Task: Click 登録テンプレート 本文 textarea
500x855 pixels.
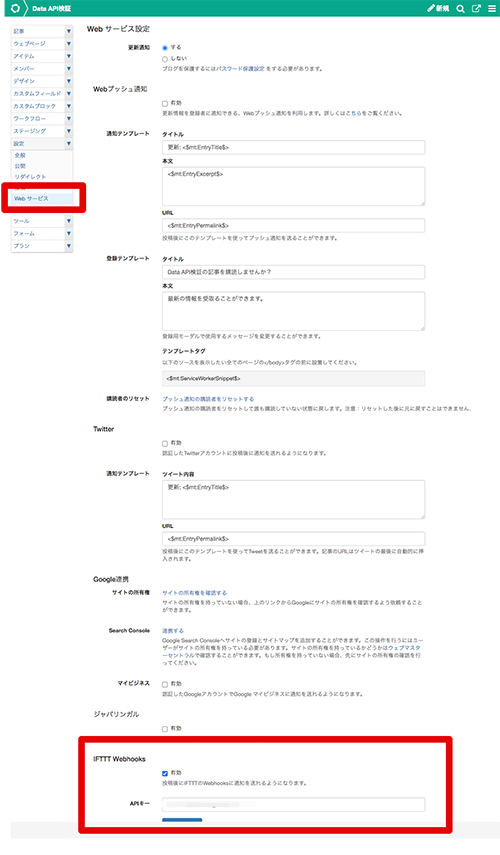Action: 293,311
